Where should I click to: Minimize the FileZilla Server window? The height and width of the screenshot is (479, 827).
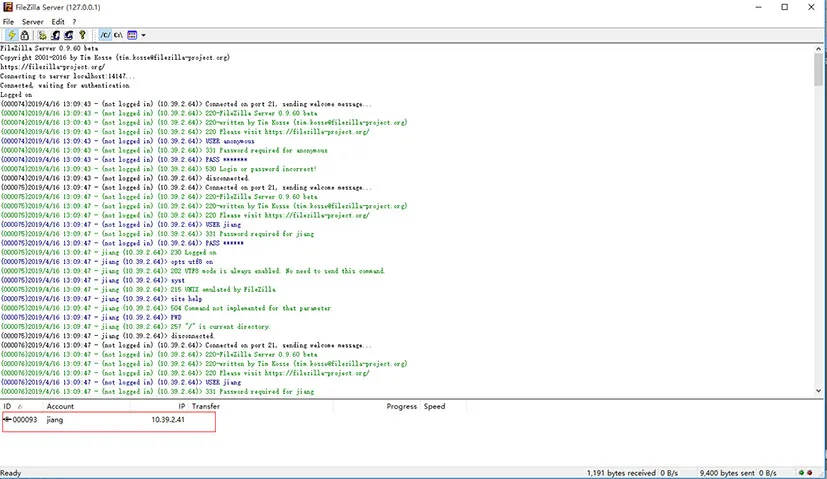point(758,7)
